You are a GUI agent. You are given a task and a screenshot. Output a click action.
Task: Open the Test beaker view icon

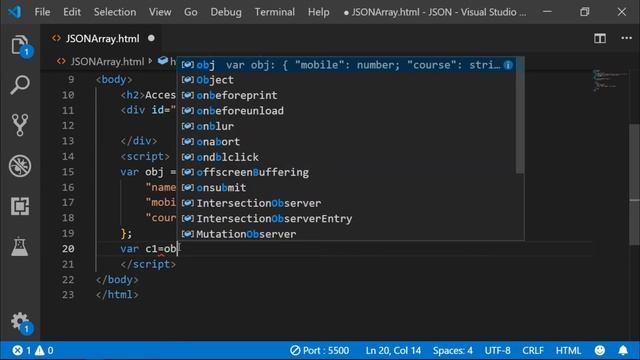pos(20,247)
